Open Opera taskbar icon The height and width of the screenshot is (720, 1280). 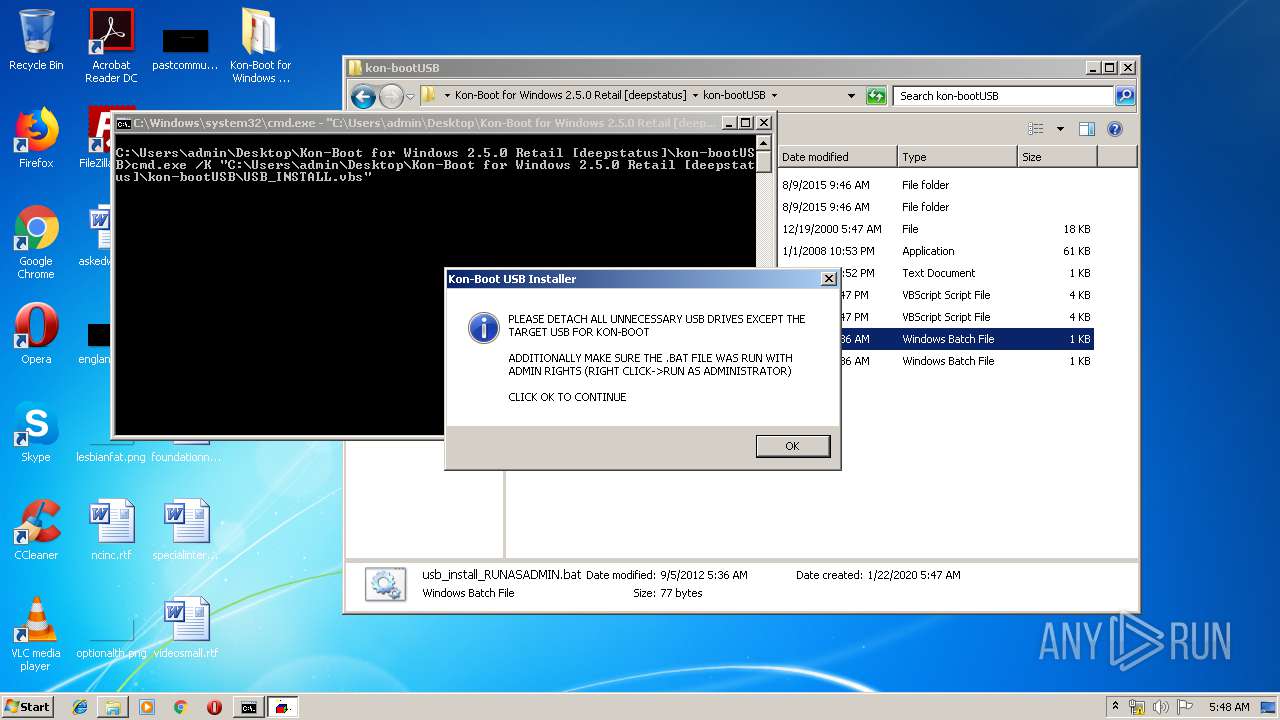tap(214, 707)
